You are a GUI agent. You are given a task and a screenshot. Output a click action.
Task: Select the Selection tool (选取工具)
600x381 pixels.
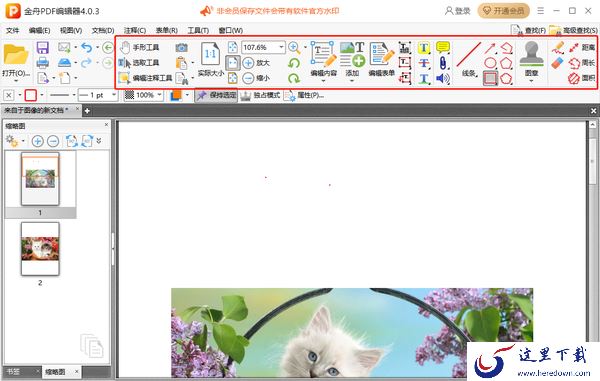(139, 63)
